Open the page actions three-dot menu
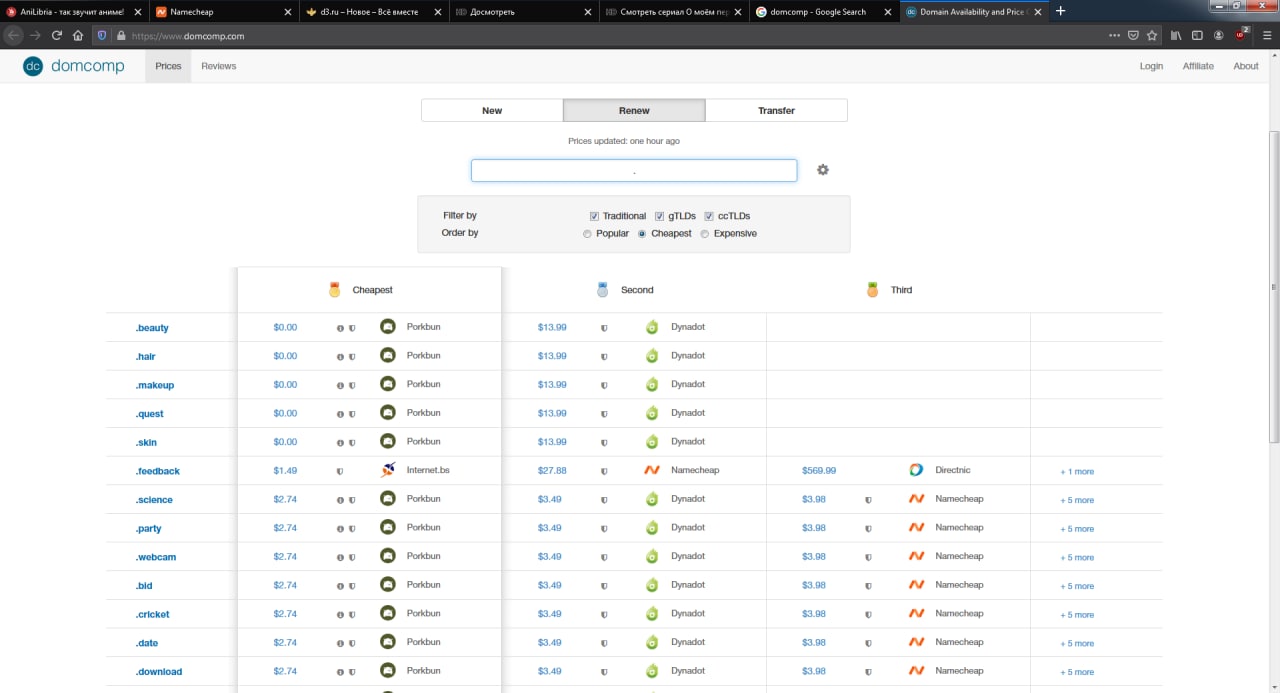The height and width of the screenshot is (693, 1280). [x=1115, y=35]
